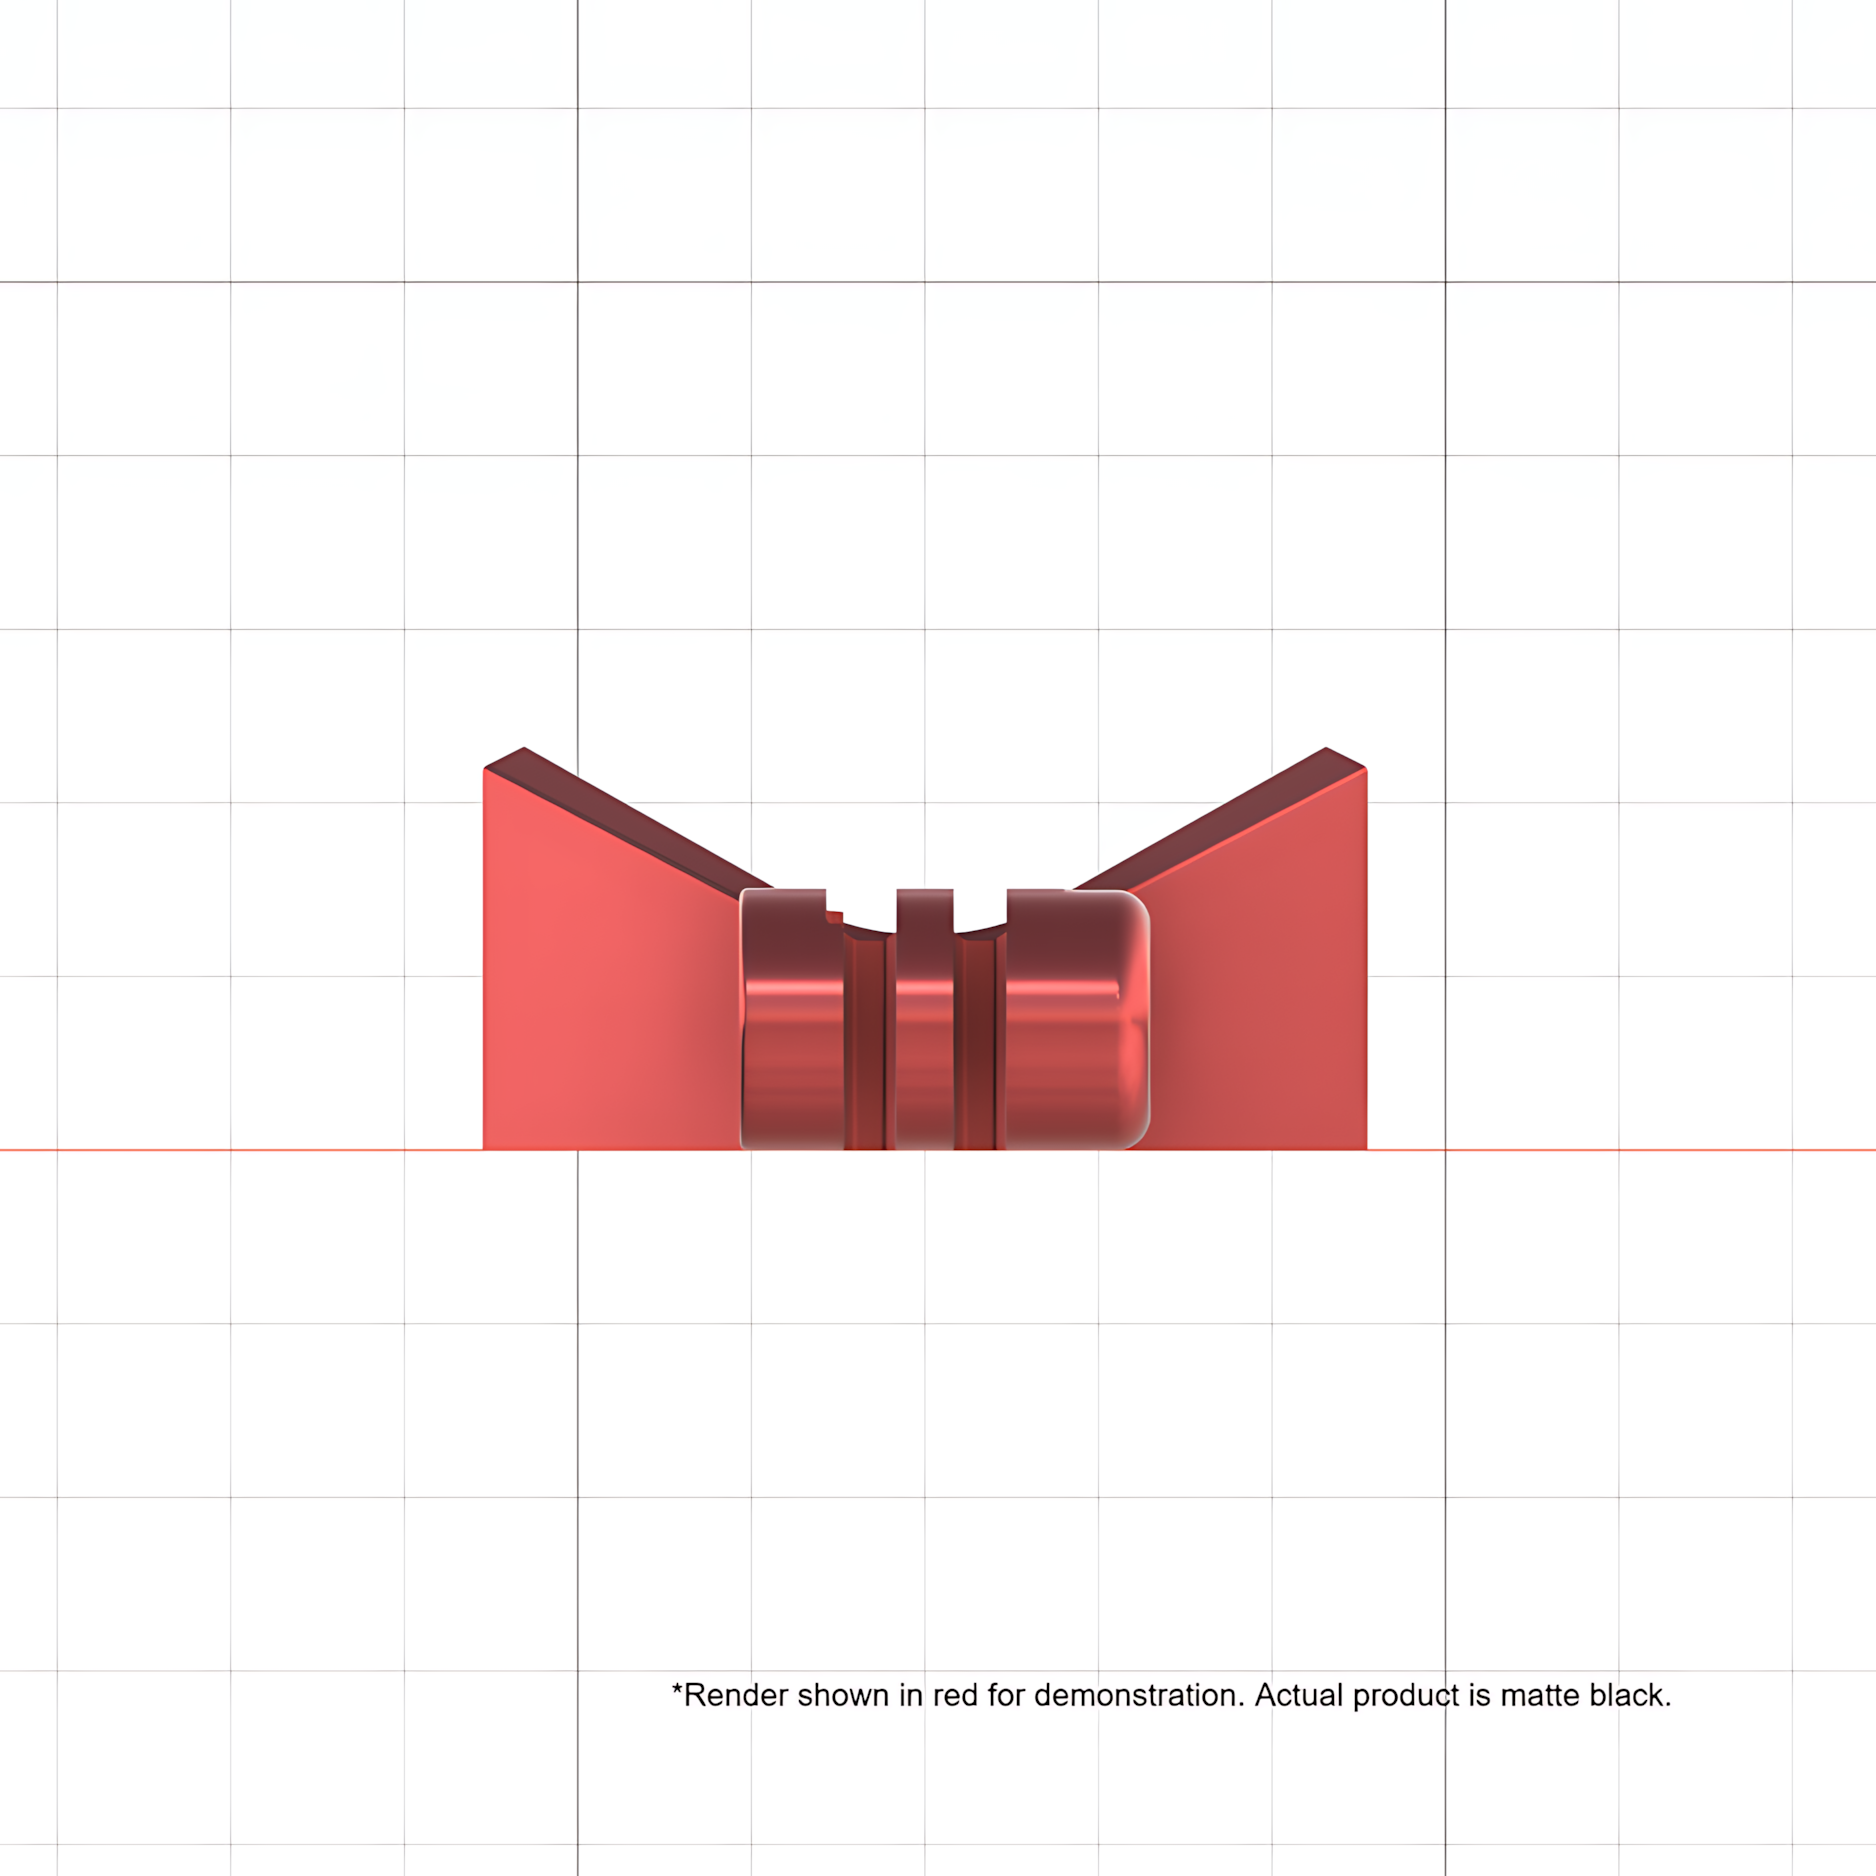Click the red horizontal axis line left of model
Viewport: 1876px width, 1876px height.
[x=240, y=1150]
